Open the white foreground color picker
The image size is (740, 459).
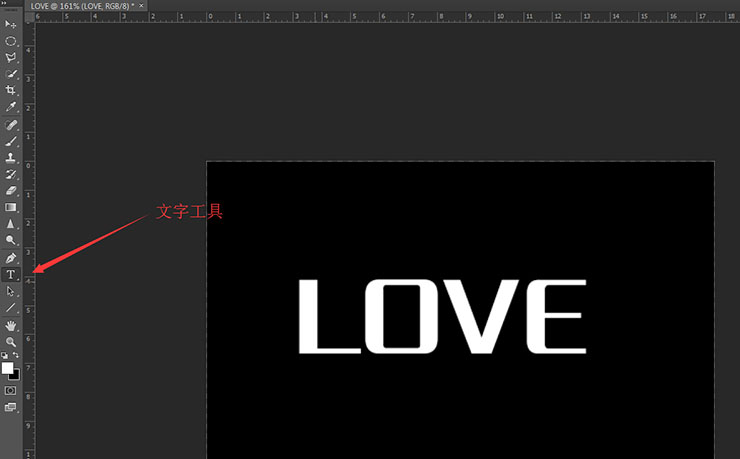coord(8,368)
